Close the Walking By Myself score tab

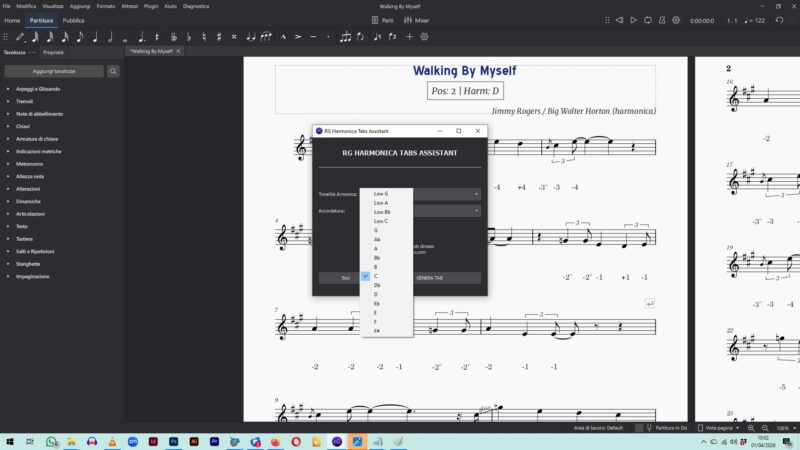pyautogui.click(x=178, y=51)
